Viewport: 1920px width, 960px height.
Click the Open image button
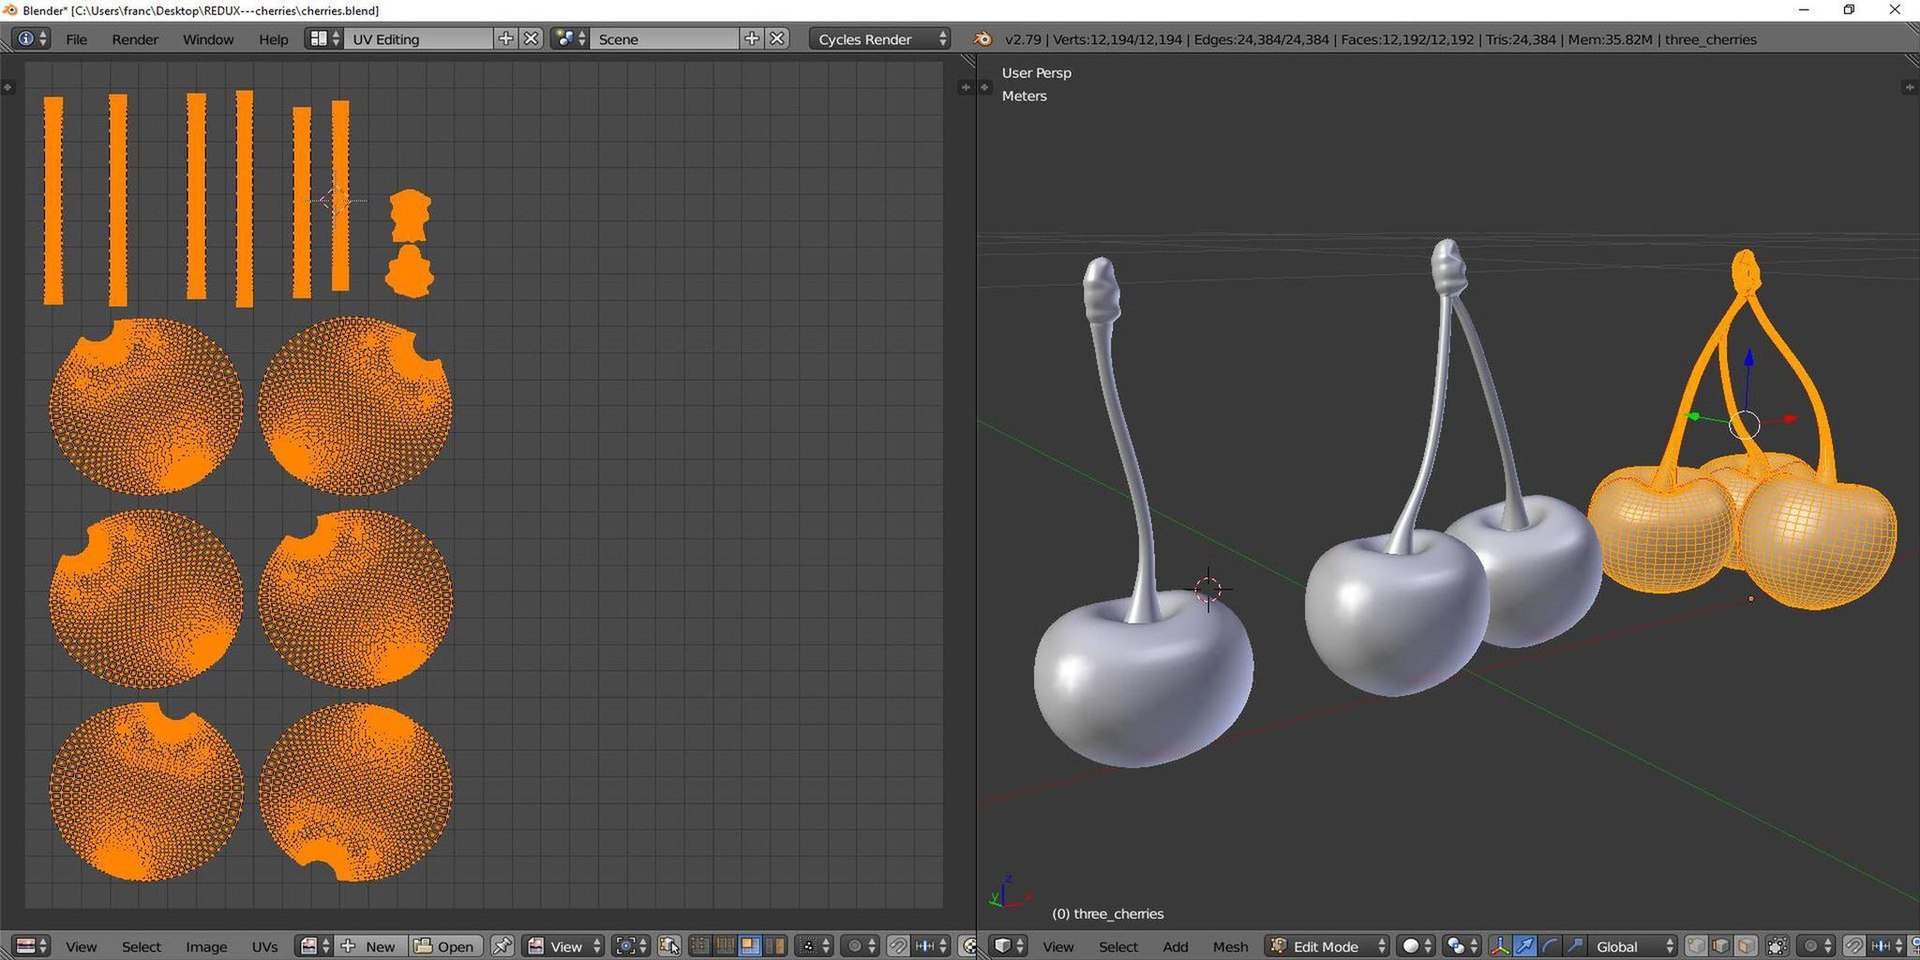tap(445, 946)
